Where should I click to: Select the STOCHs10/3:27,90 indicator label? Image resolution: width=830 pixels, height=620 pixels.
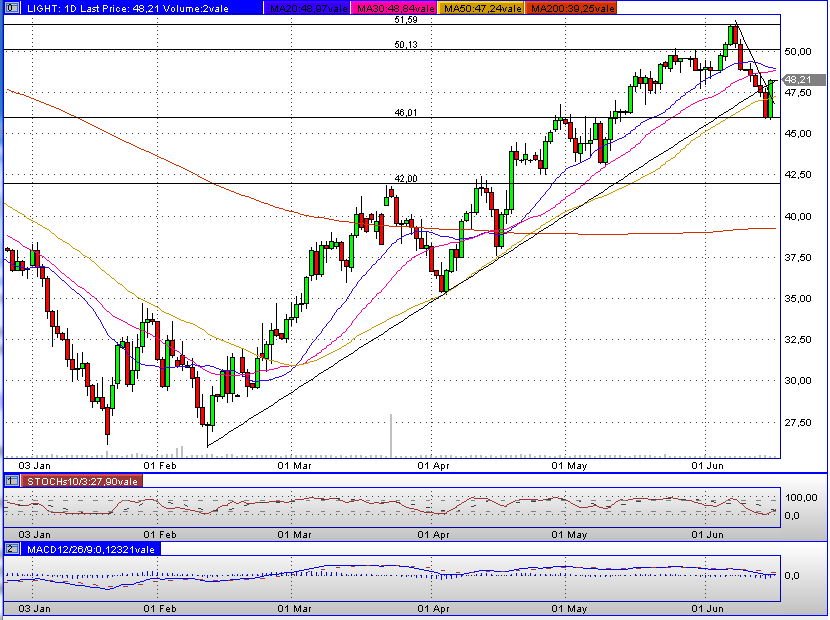(82, 481)
